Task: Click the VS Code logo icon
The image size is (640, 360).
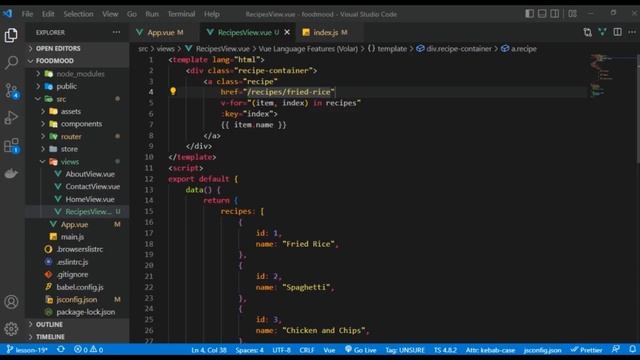Action: pyautogui.click(x=8, y=13)
